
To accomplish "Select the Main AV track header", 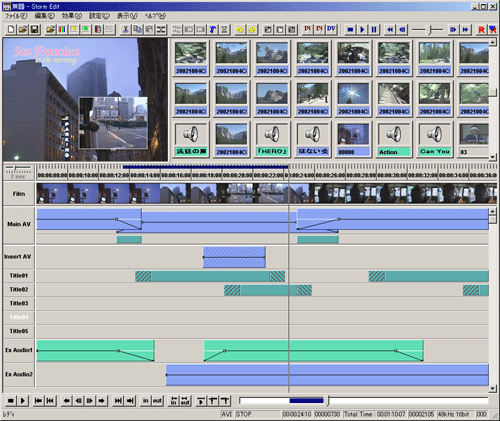I will pyautogui.click(x=19, y=224).
